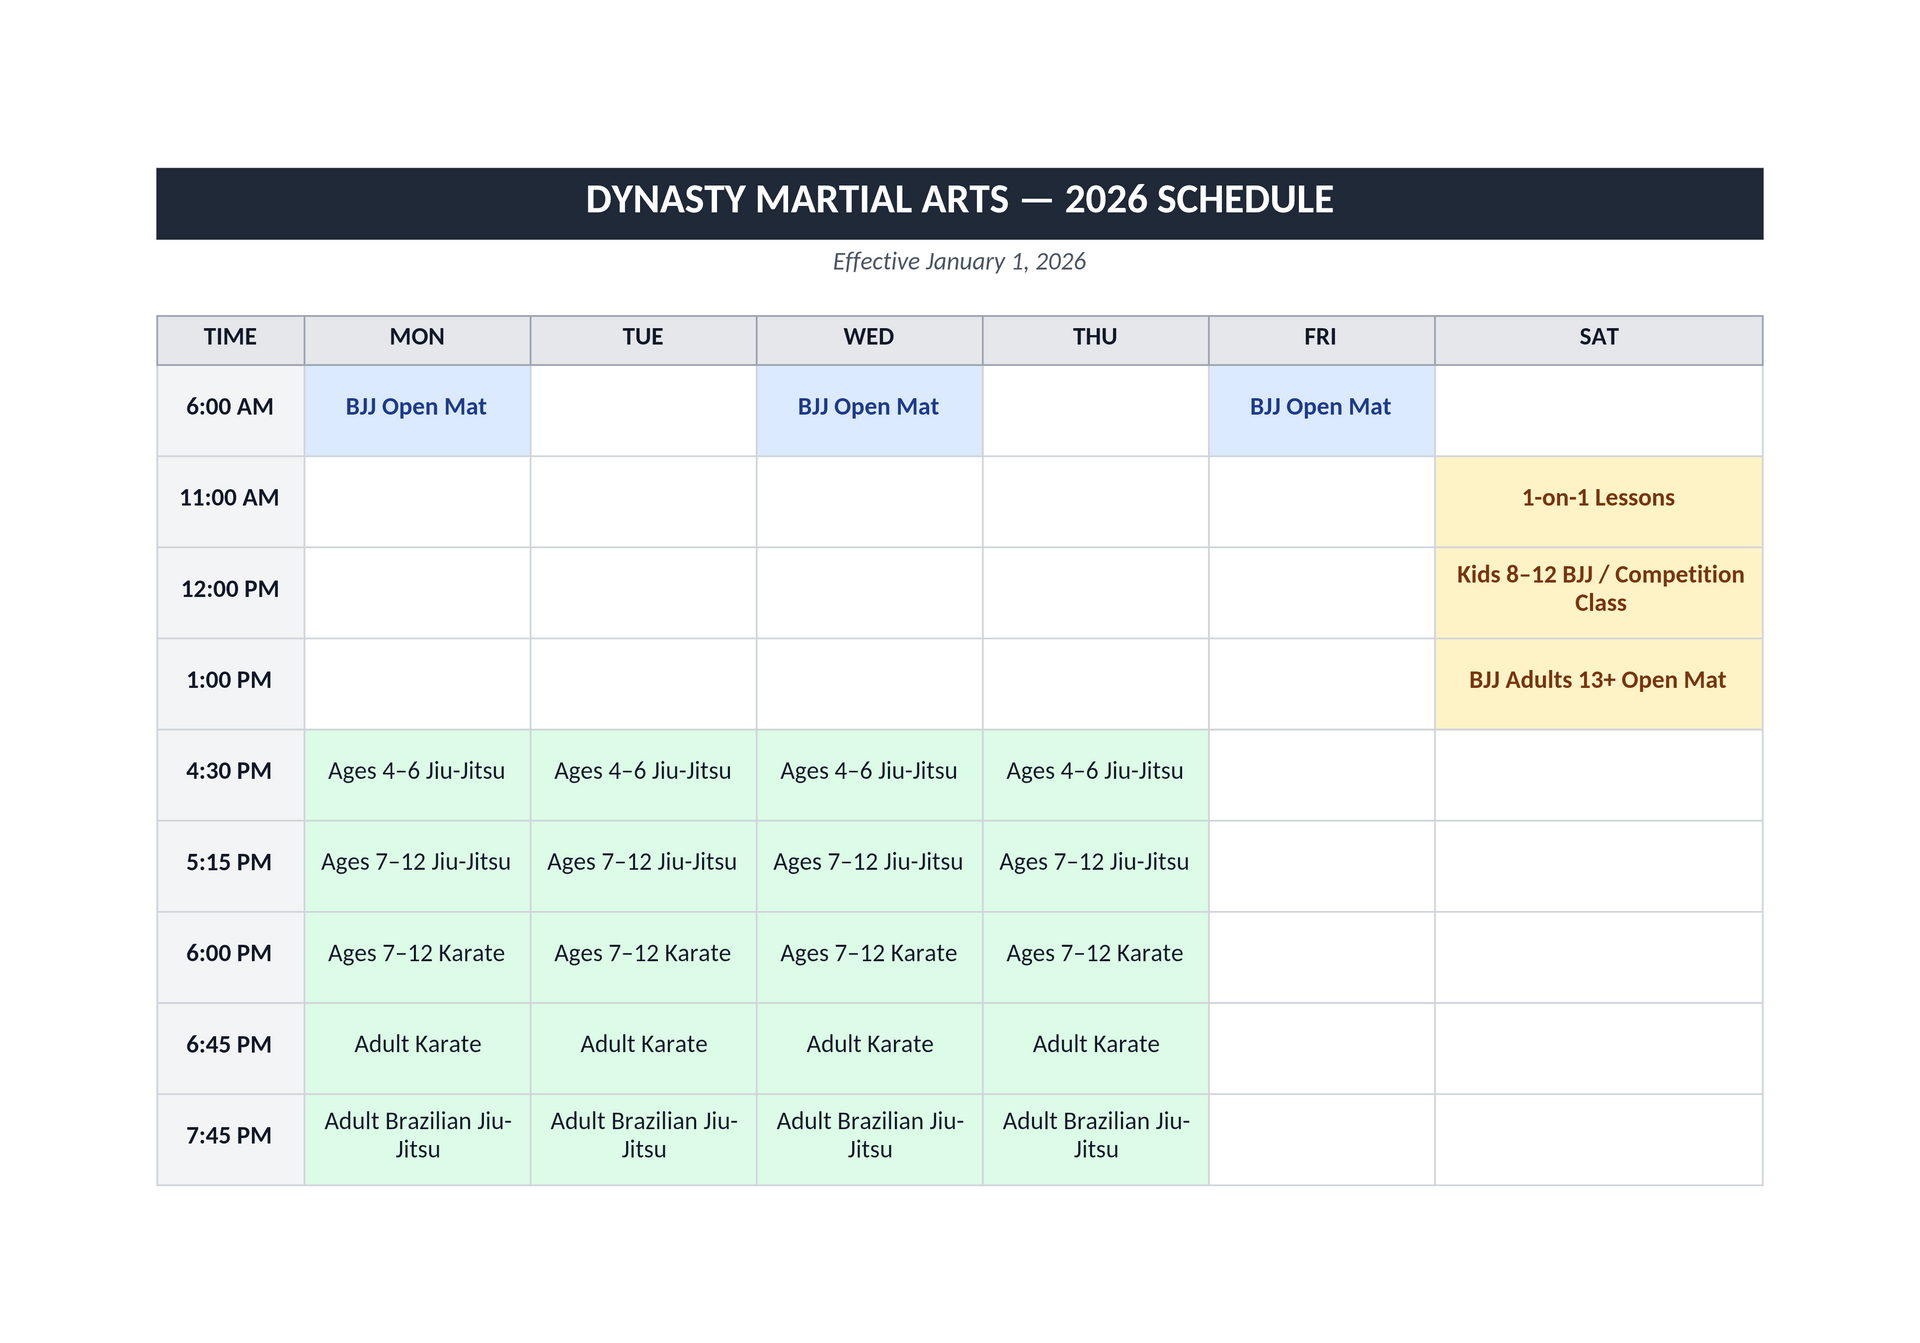The height and width of the screenshot is (1343, 1920).
Task: Select Thursday's Adult Brazilian Jiu-Jitsu cell
Action: (1095, 1139)
